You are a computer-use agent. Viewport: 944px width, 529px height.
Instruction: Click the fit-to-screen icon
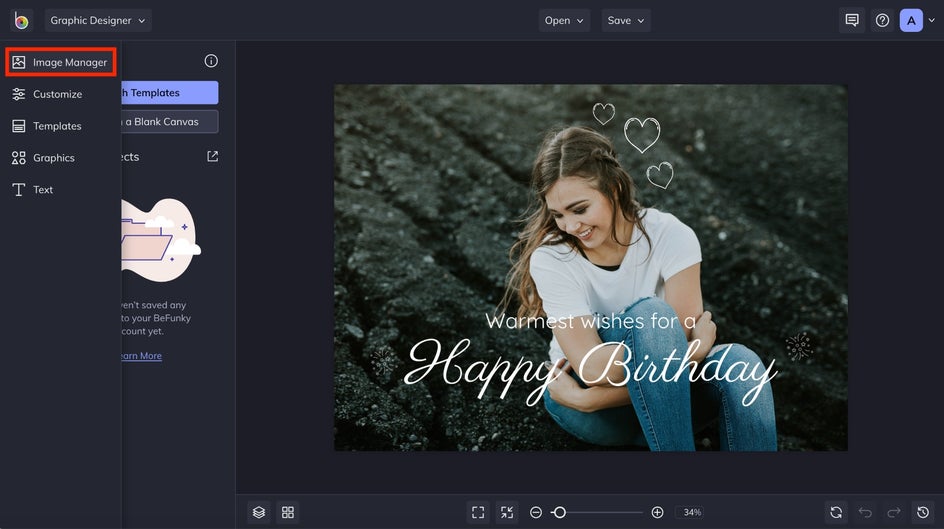(x=478, y=512)
